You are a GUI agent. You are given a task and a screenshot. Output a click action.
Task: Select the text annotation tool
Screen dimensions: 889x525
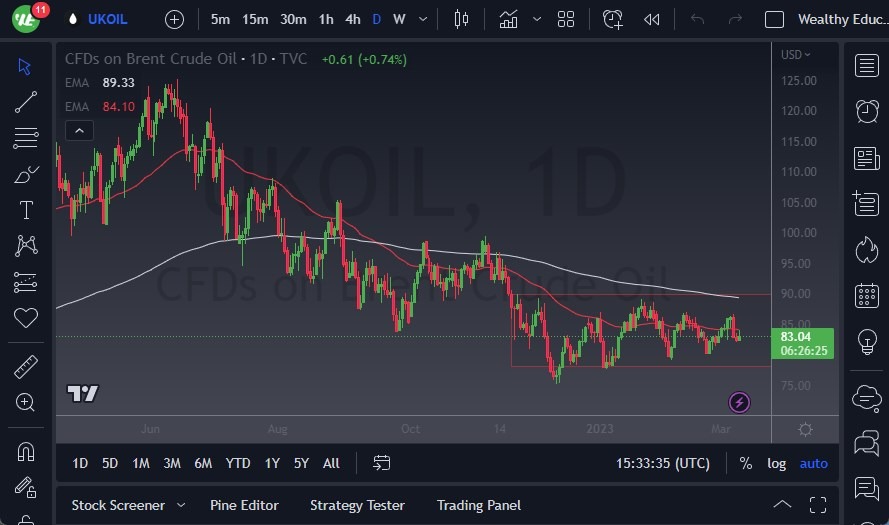click(x=26, y=210)
